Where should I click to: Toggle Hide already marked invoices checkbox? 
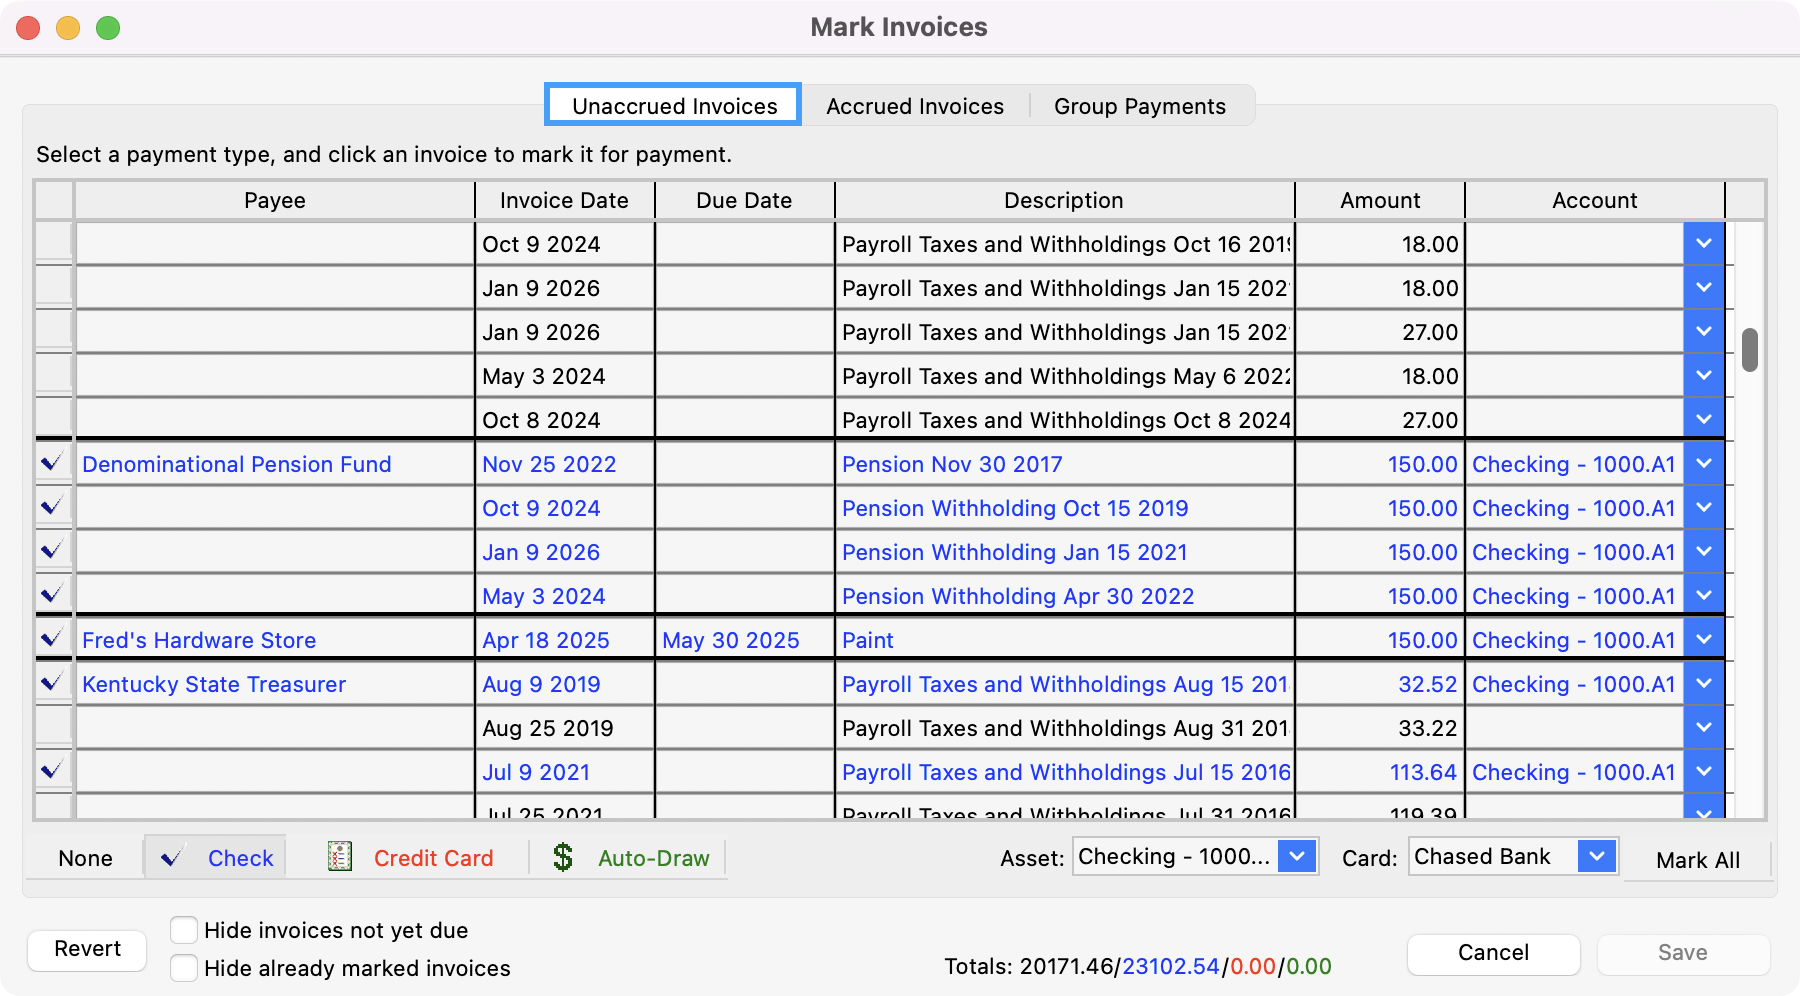coord(184,968)
